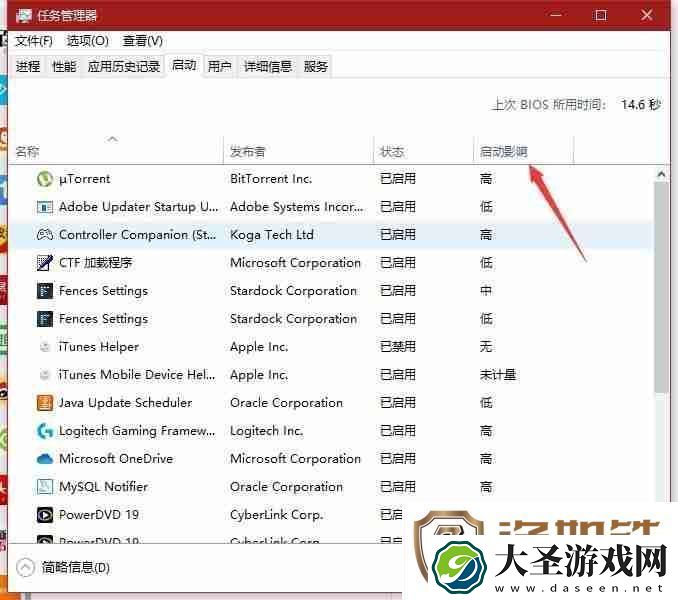Switch to the 用户 tab
The height and width of the screenshot is (600, 678).
click(x=220, y=67)
